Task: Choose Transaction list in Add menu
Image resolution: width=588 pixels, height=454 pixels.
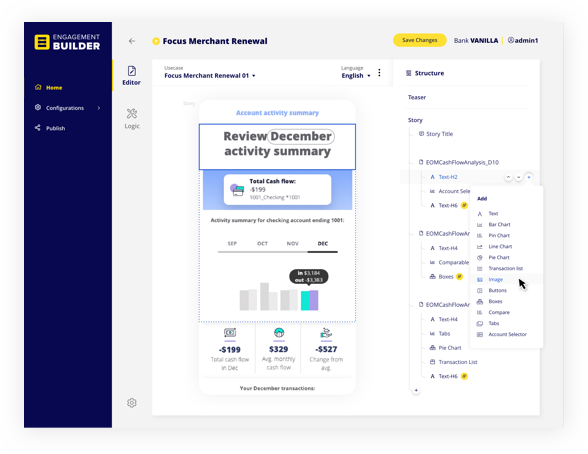Action: pyautogui.click(x=505, y=268)
